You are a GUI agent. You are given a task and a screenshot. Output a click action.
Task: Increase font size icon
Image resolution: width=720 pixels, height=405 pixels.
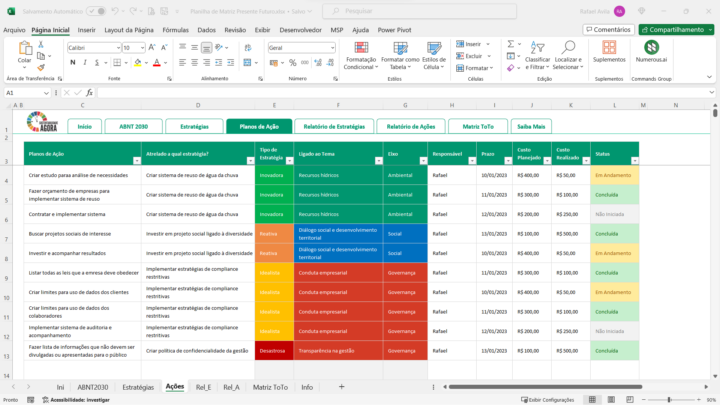click(152, 47)
